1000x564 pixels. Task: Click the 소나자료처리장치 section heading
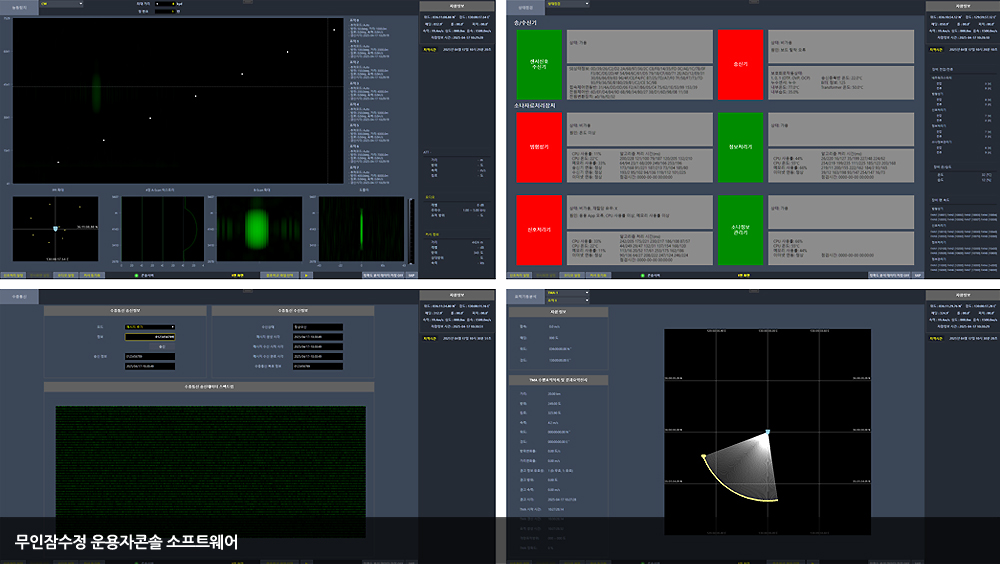point(534,105)
